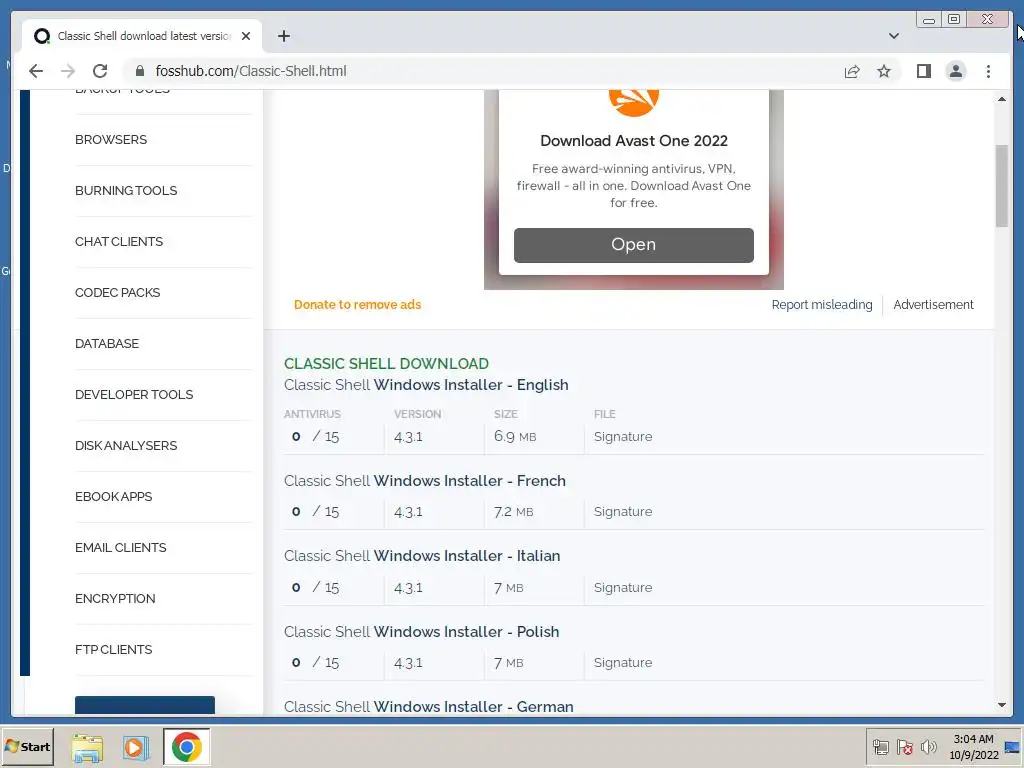Click the forward navigation arrow
The image size is (1024, 768).
pyautogui.click(x=67, y=71)
